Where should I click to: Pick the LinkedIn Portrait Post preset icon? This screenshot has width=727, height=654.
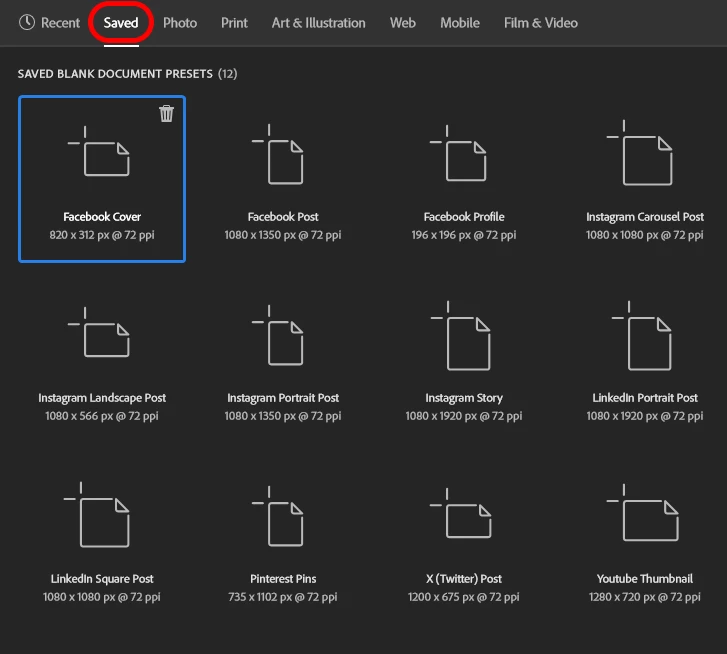pyautogui.click(x=642, y=336)
